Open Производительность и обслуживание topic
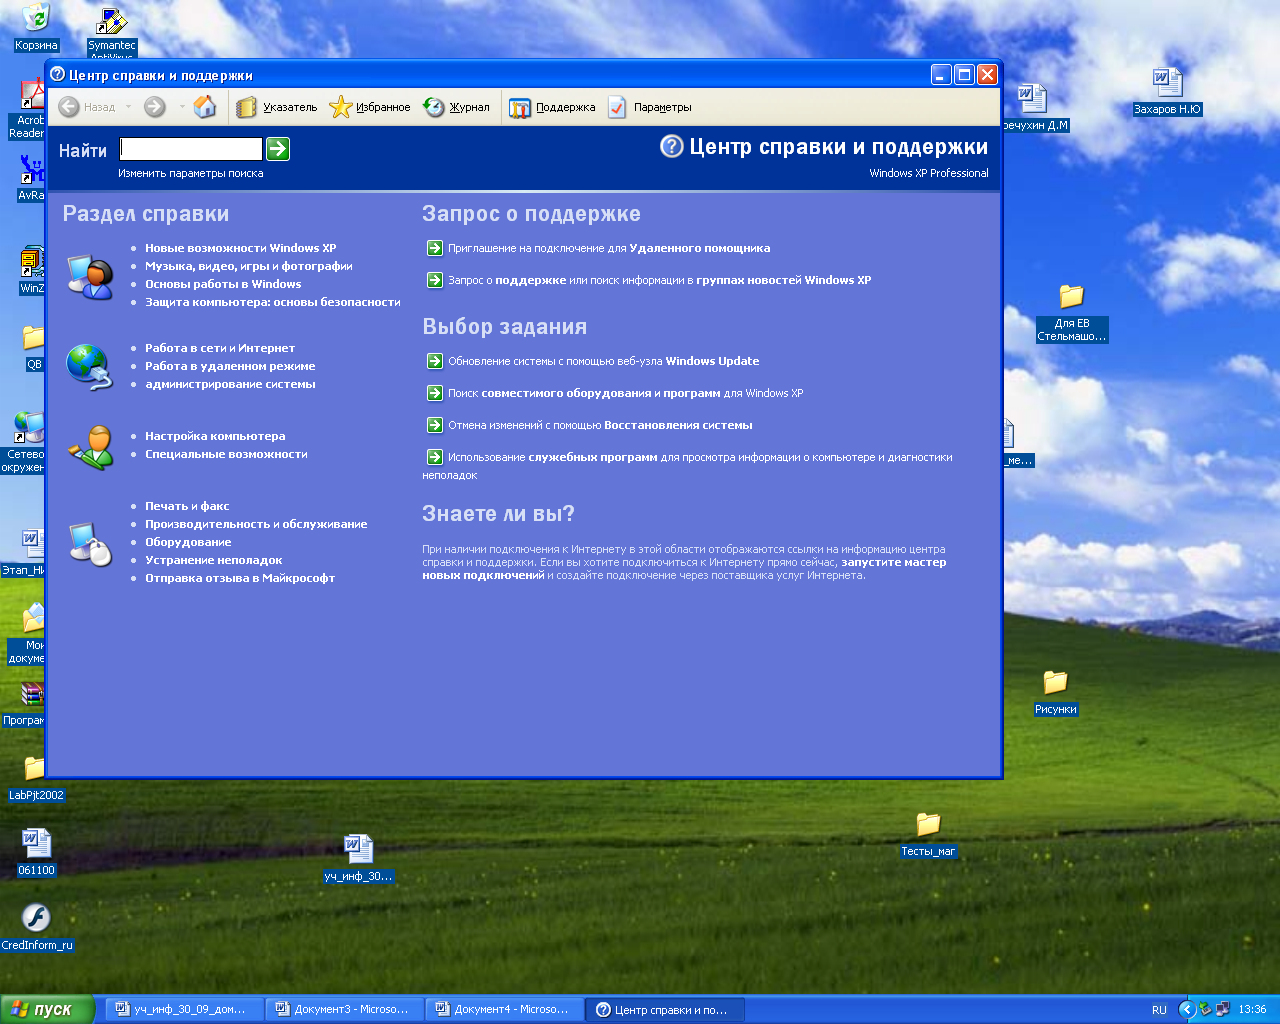 click(256, 524)
